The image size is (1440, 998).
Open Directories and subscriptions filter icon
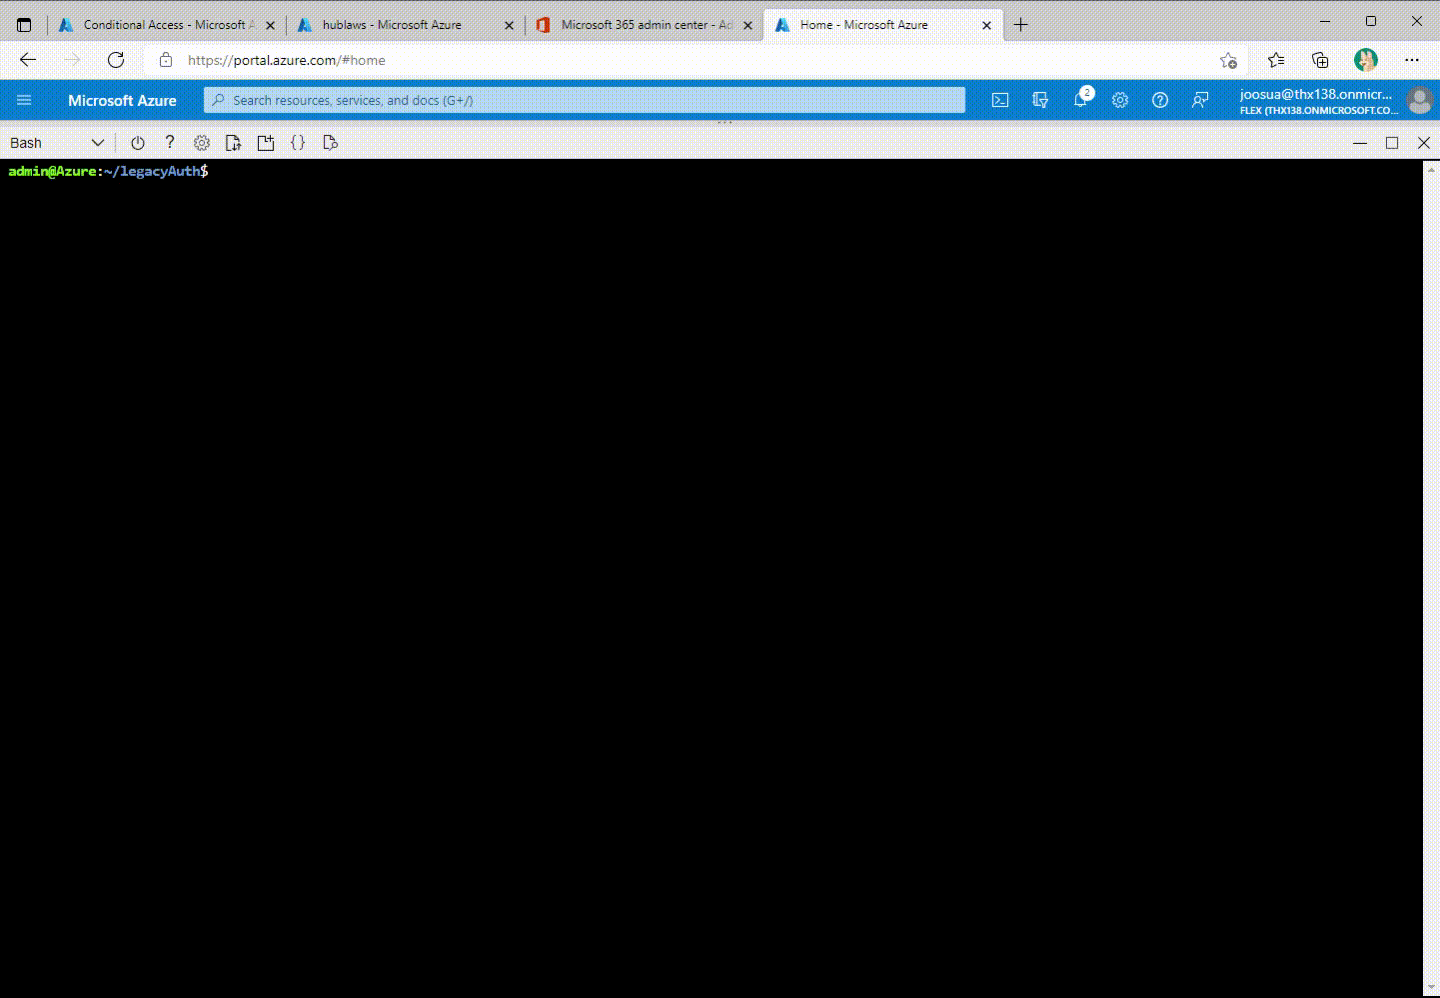coord(1040,100)
